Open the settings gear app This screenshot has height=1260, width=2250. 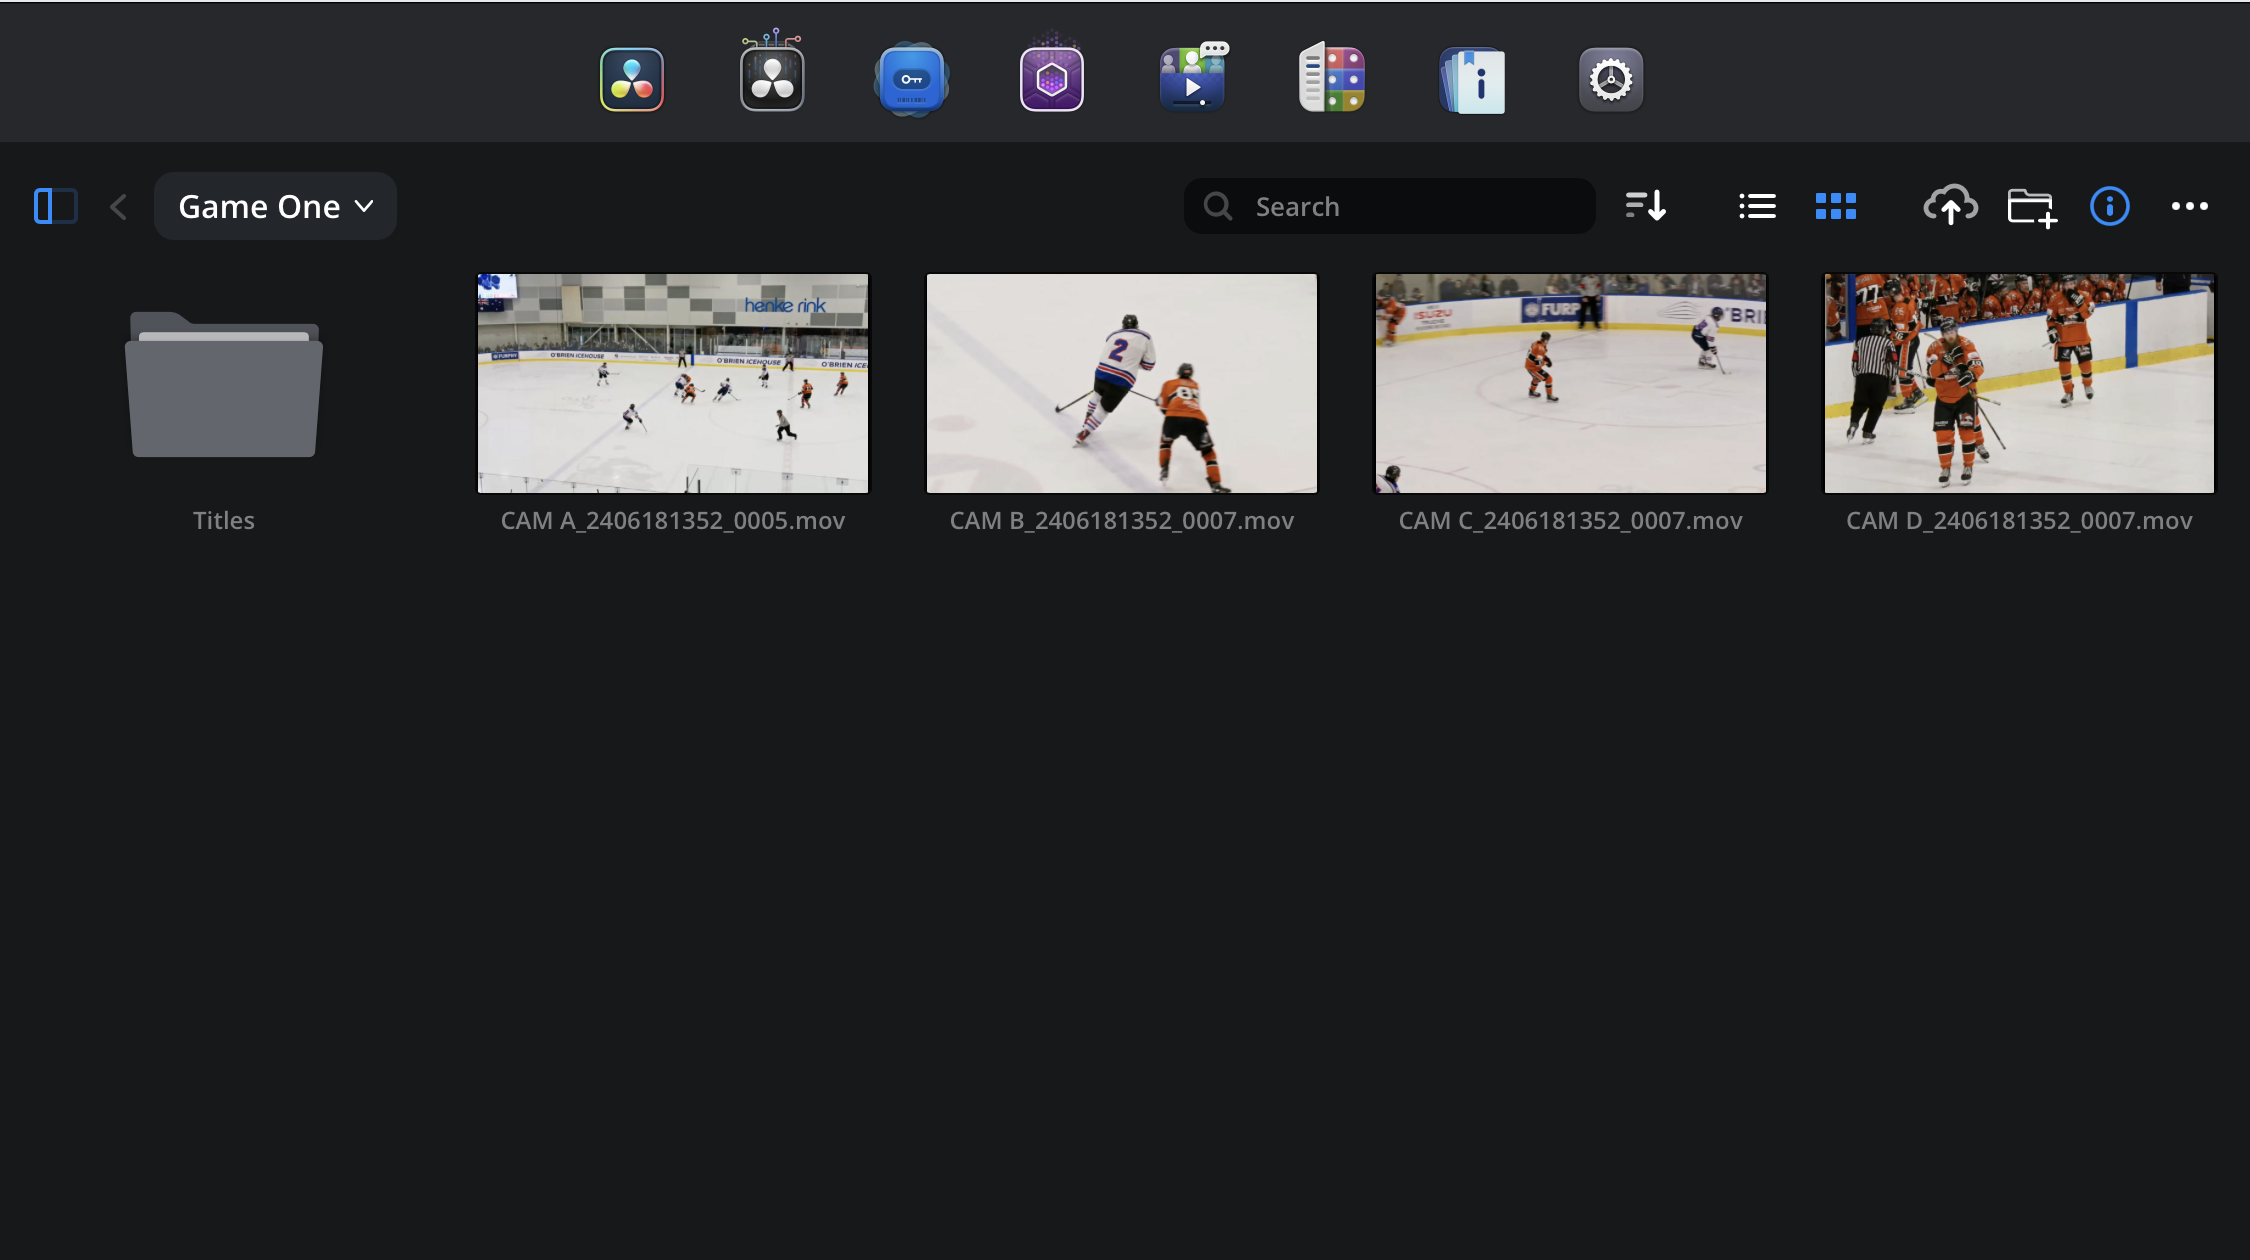tap(1610, 78)
